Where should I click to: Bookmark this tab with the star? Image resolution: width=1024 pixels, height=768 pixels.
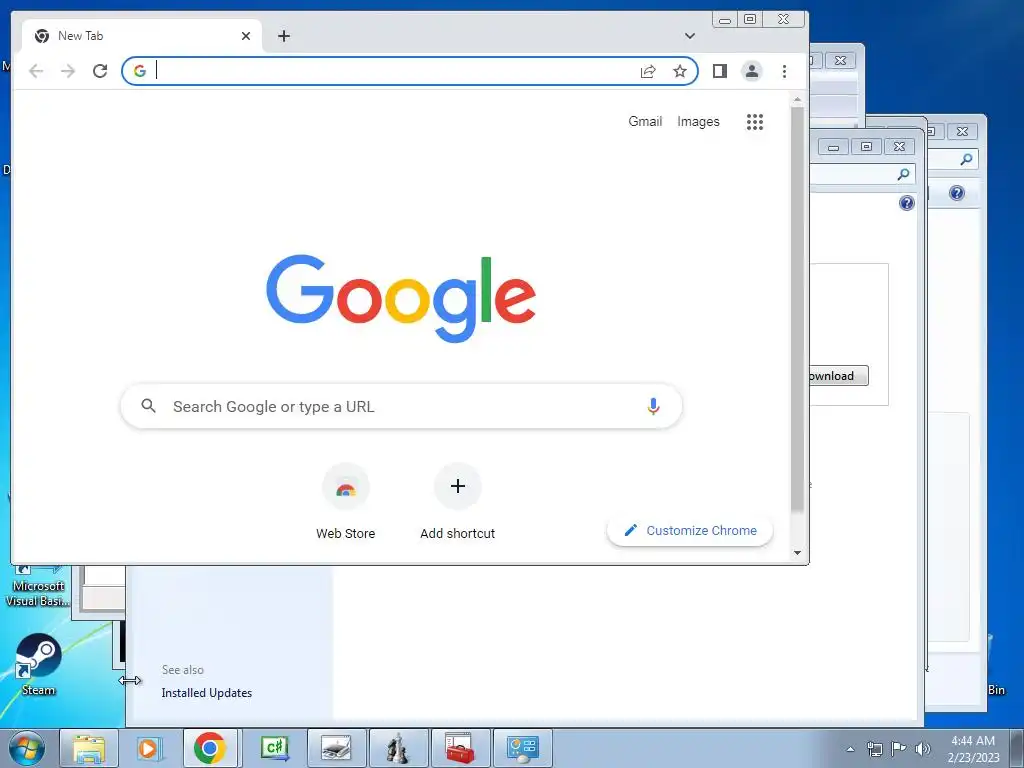pyautogui.click(x=680, y=71)
